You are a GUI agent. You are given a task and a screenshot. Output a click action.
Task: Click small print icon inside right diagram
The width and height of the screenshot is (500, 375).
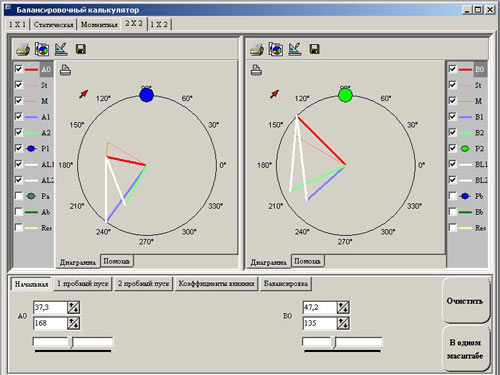click(x=256, y=70)
